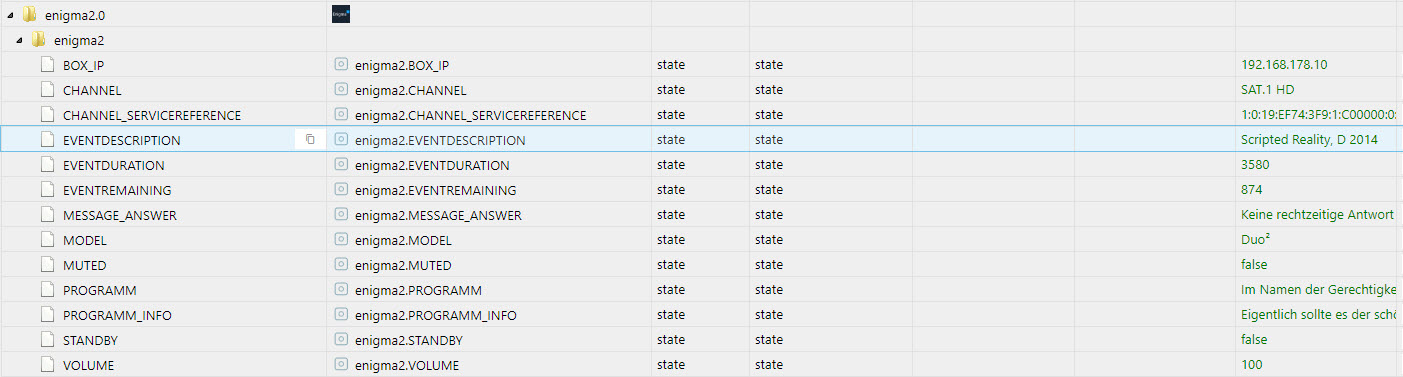Collapse the enigma2.0 tree node
The image size is (1403, 377).
[x=8, y=15]
